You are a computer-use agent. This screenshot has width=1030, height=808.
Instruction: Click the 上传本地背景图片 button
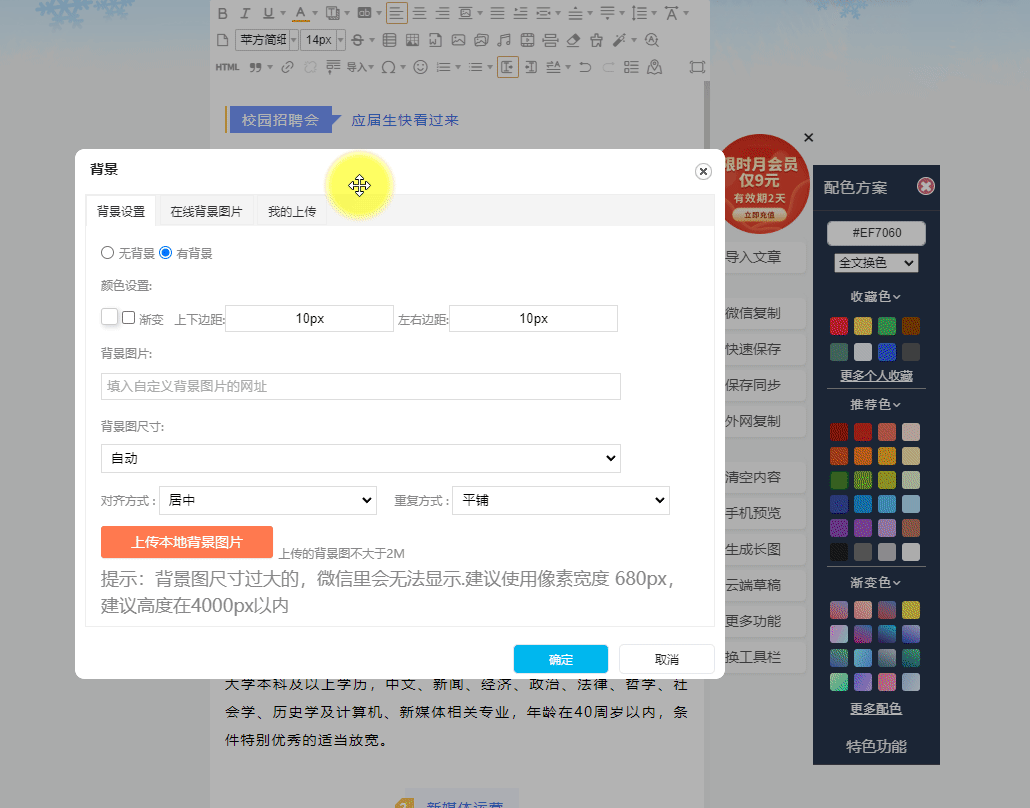187,542
